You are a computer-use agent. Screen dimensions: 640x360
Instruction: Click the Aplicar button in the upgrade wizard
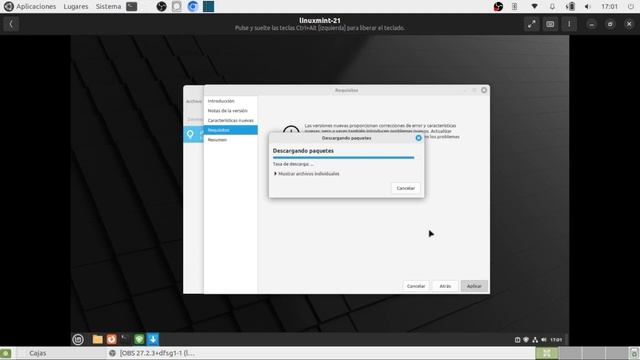(474, 286)
